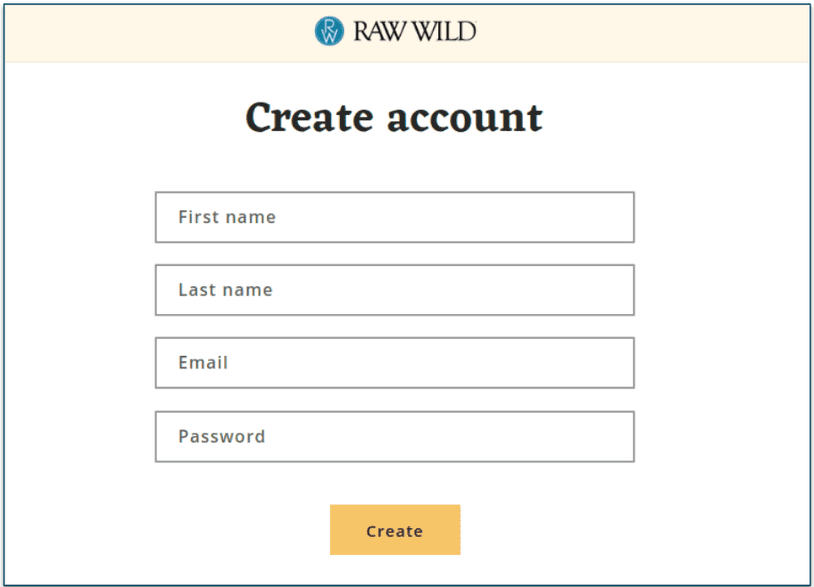Click the Password entry box
Viewport: 814px width, 587px height.
click(x=394, y=436)
